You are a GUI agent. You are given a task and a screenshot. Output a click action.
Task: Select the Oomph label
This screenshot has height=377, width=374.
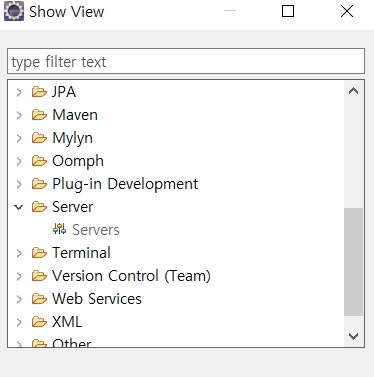(78, 161)
